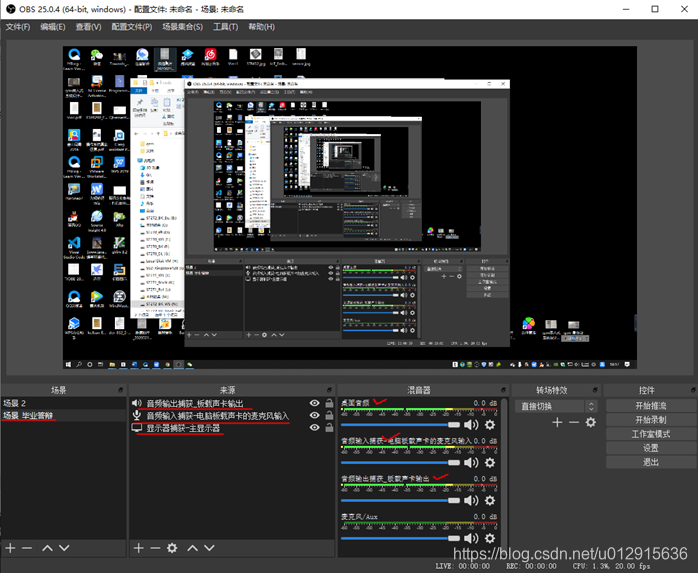Image resolution: width=698 pixels, height=573 pixels.
Task: Open the 配置文件(P) menu
Action: tap(132, 27)
